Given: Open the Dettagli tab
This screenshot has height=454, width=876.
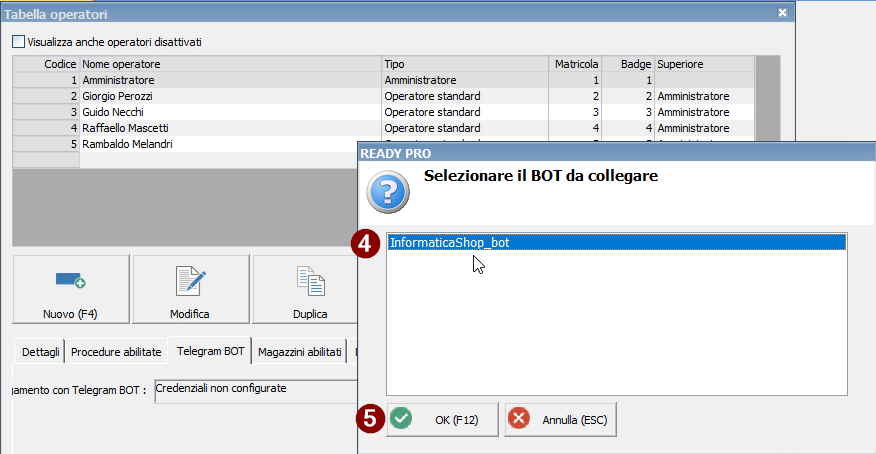Looking at the screenshot, I should pyautogui.click(x=40, y=352).
